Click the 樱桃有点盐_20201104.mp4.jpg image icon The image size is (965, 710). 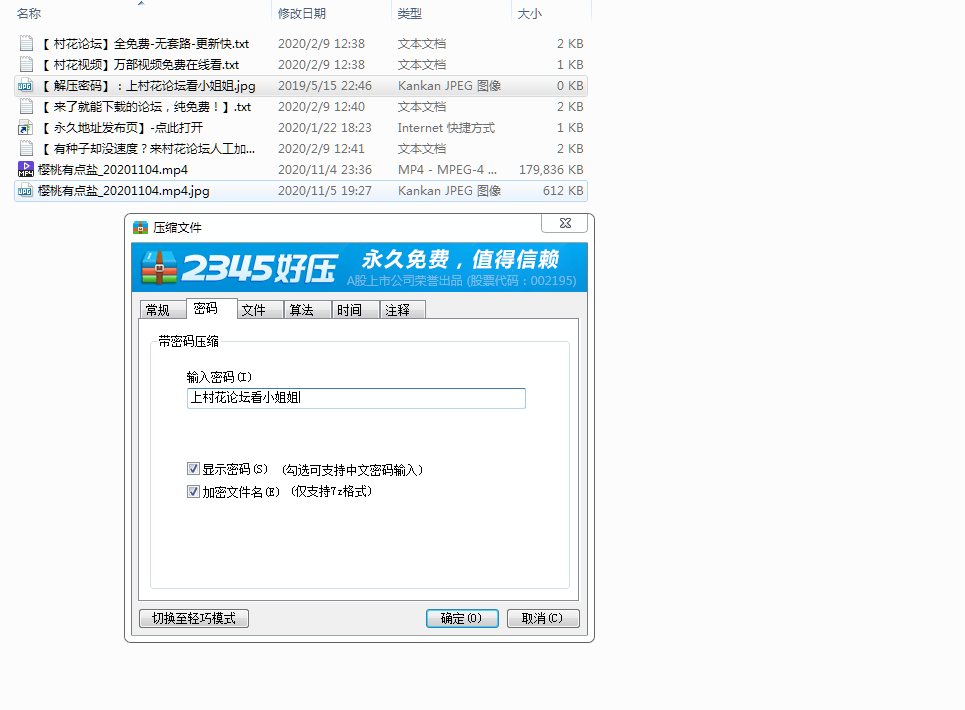26,191
